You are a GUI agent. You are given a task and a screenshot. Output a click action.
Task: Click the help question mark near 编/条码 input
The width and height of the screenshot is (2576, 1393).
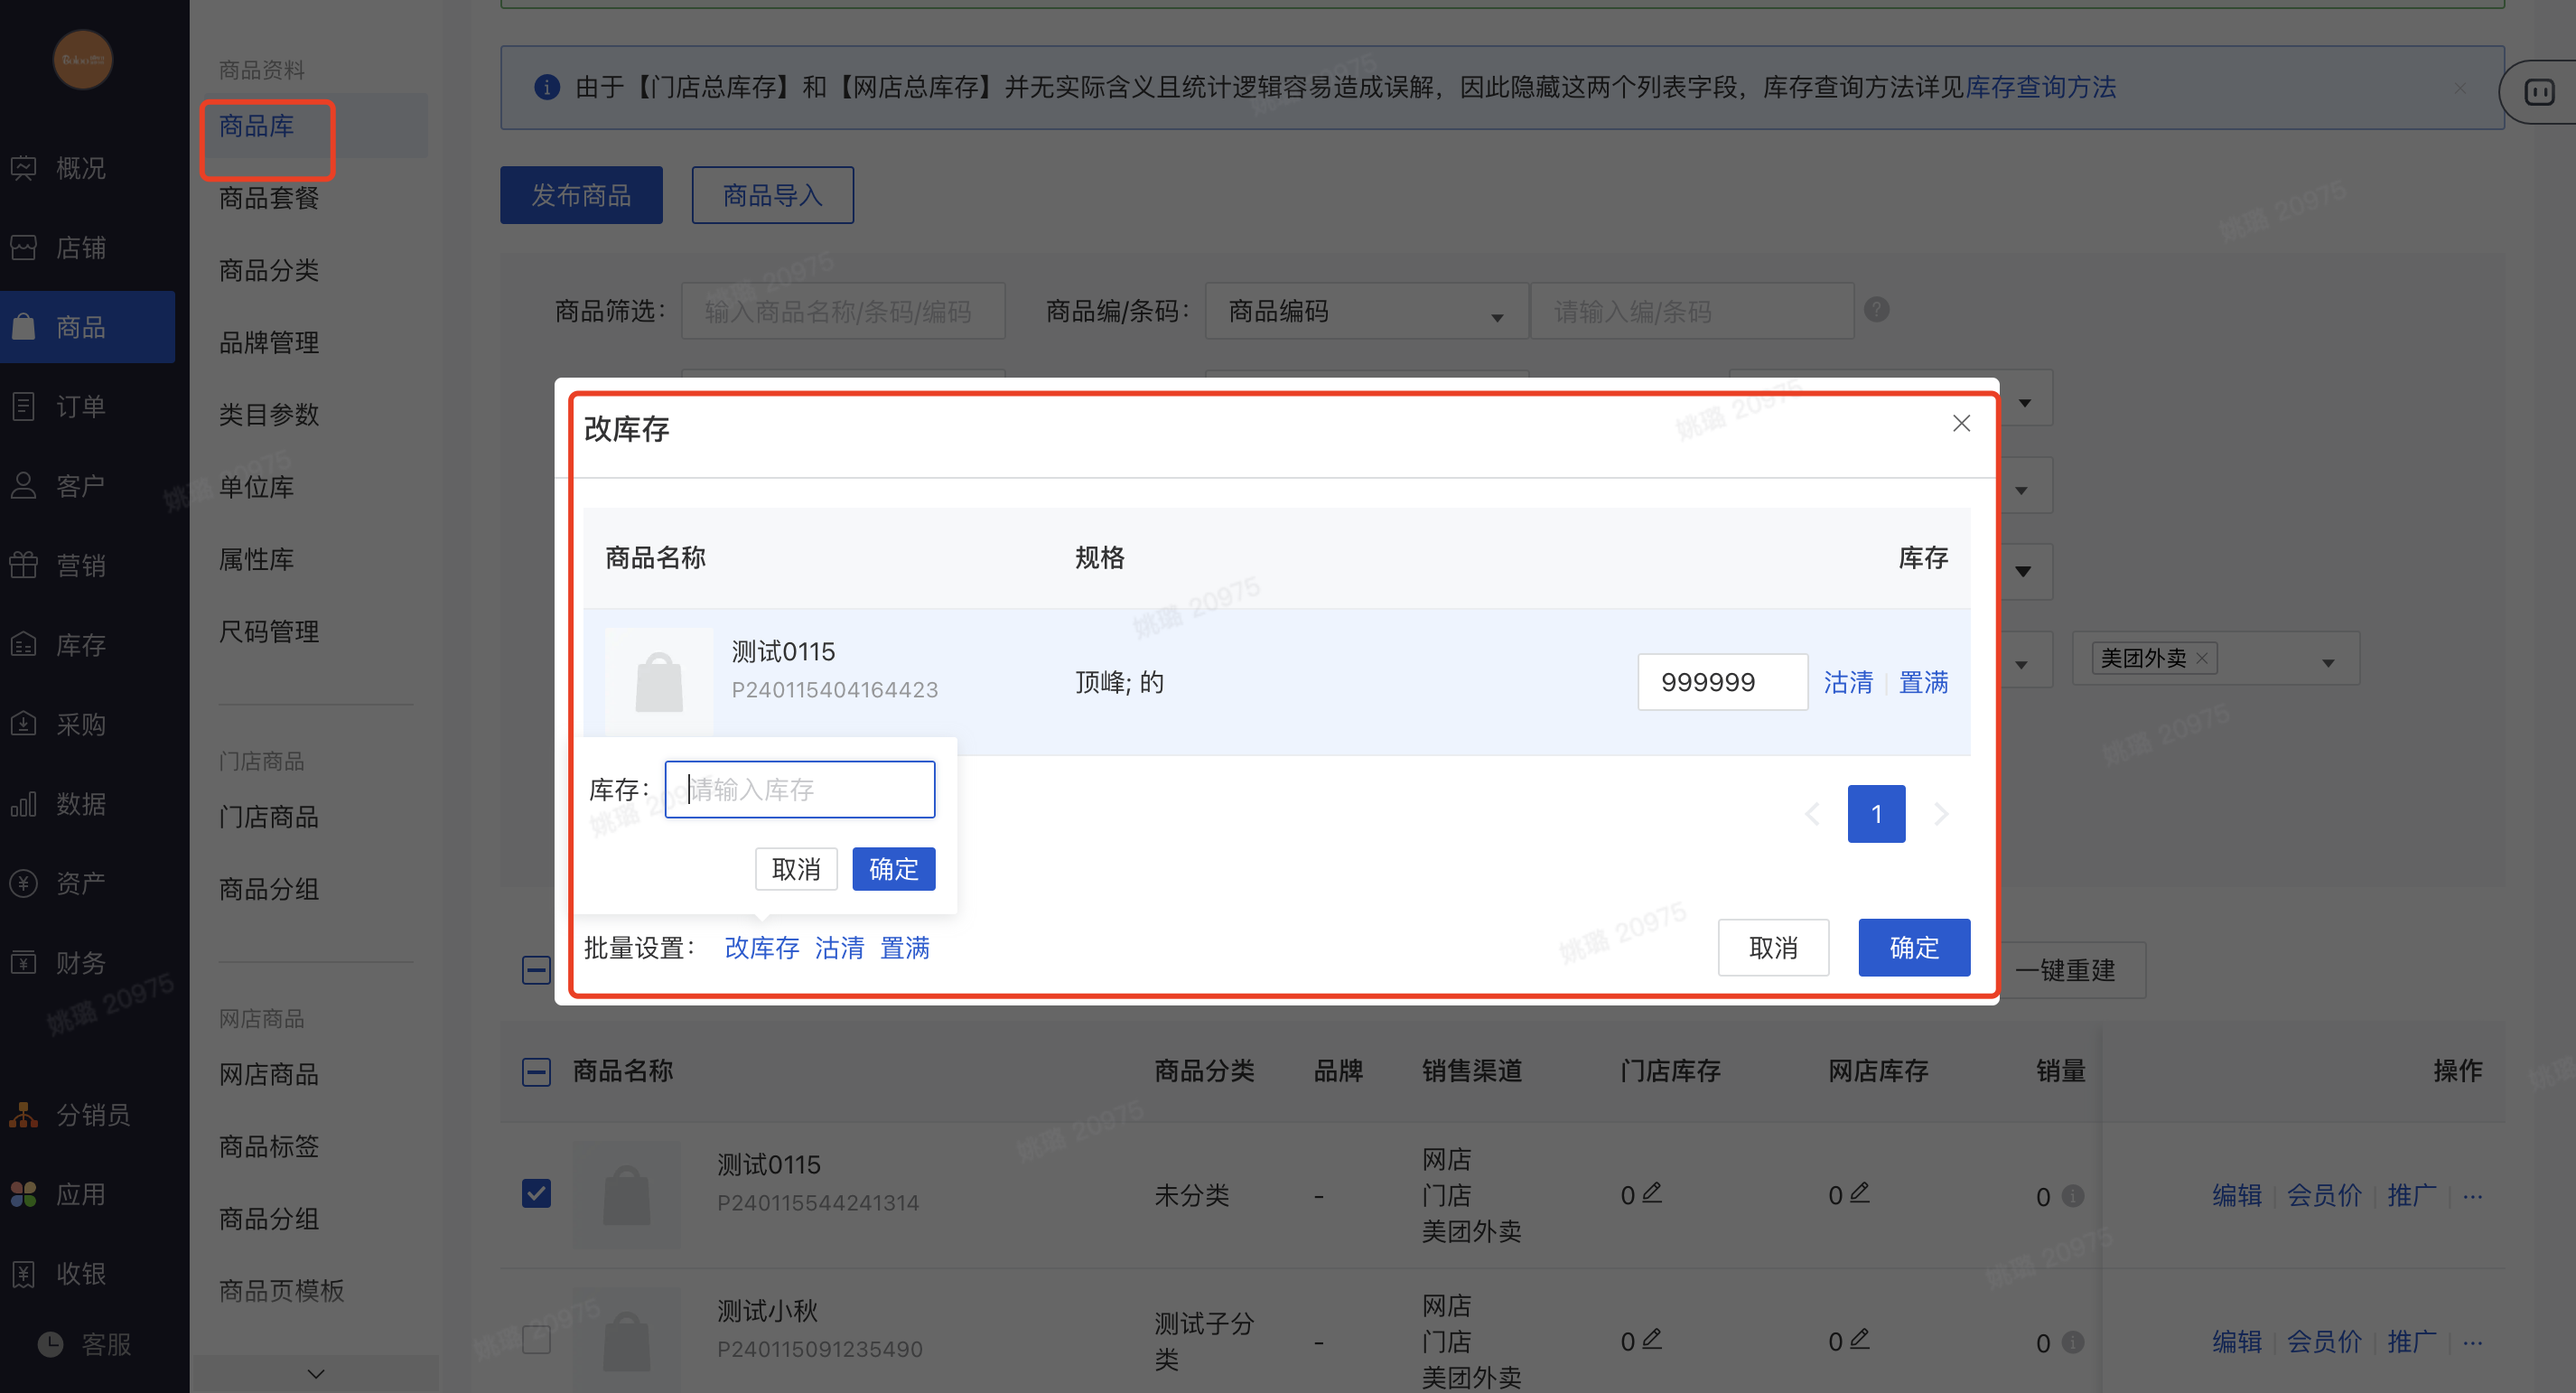[1877, 310]
